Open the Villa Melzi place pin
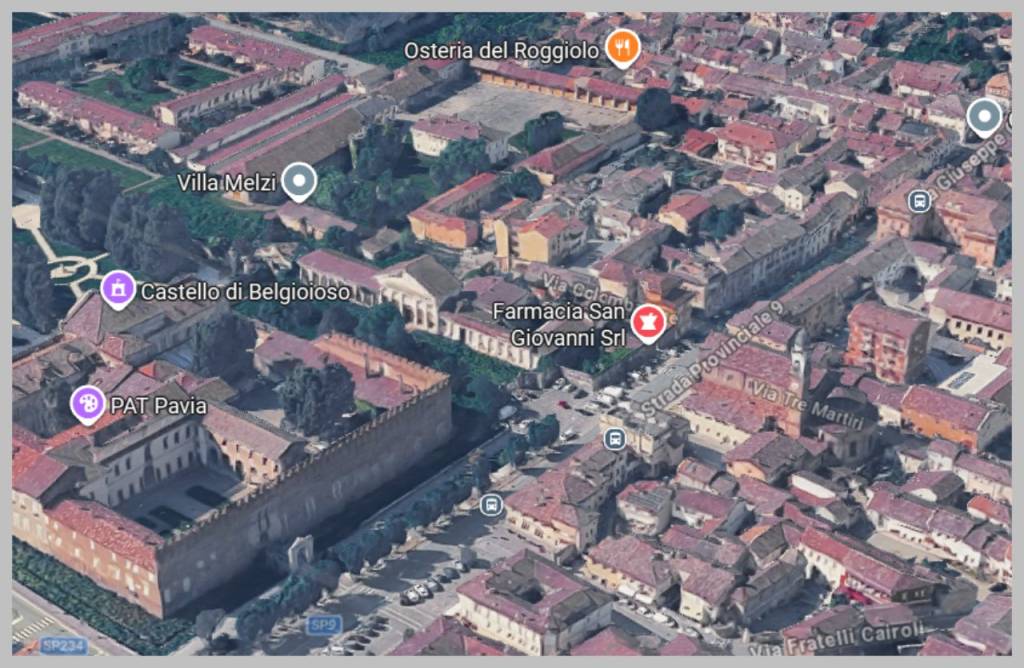 click(297, 182)
